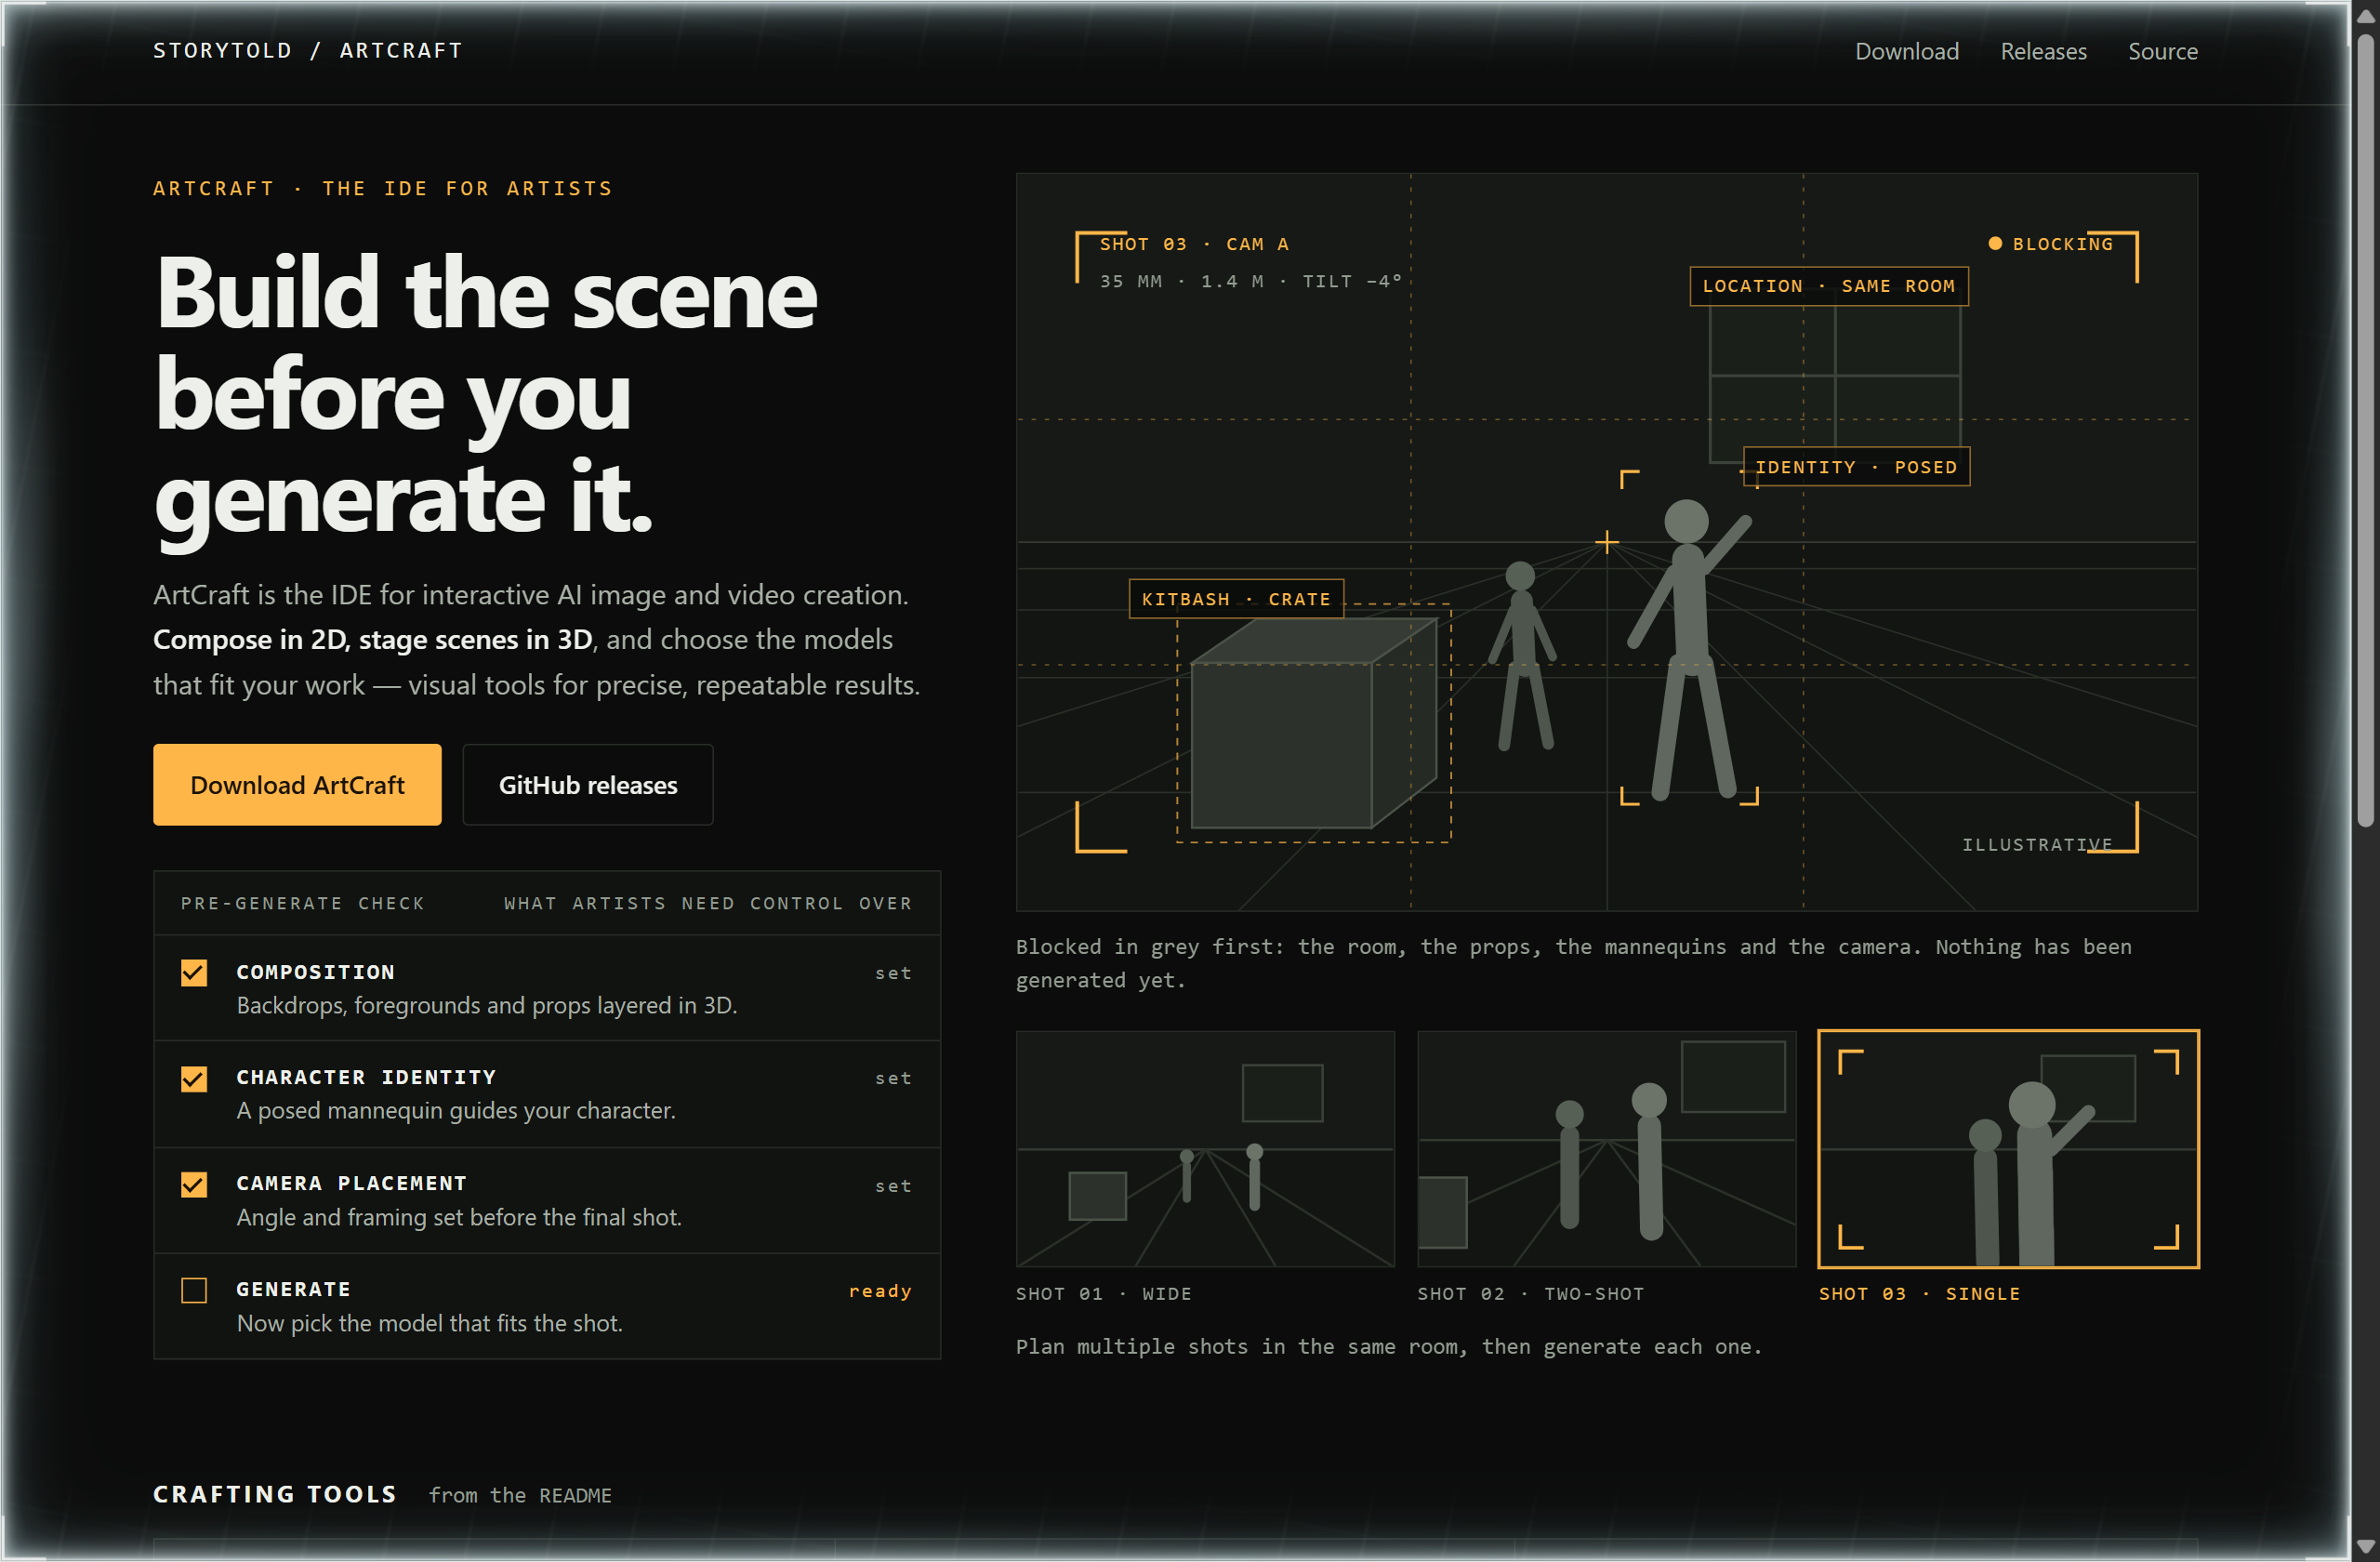Click the 'set' status on the Composition row
Image resolution: width=2380 pixels, height=1562 pixels.
click(x=893, y=972)
